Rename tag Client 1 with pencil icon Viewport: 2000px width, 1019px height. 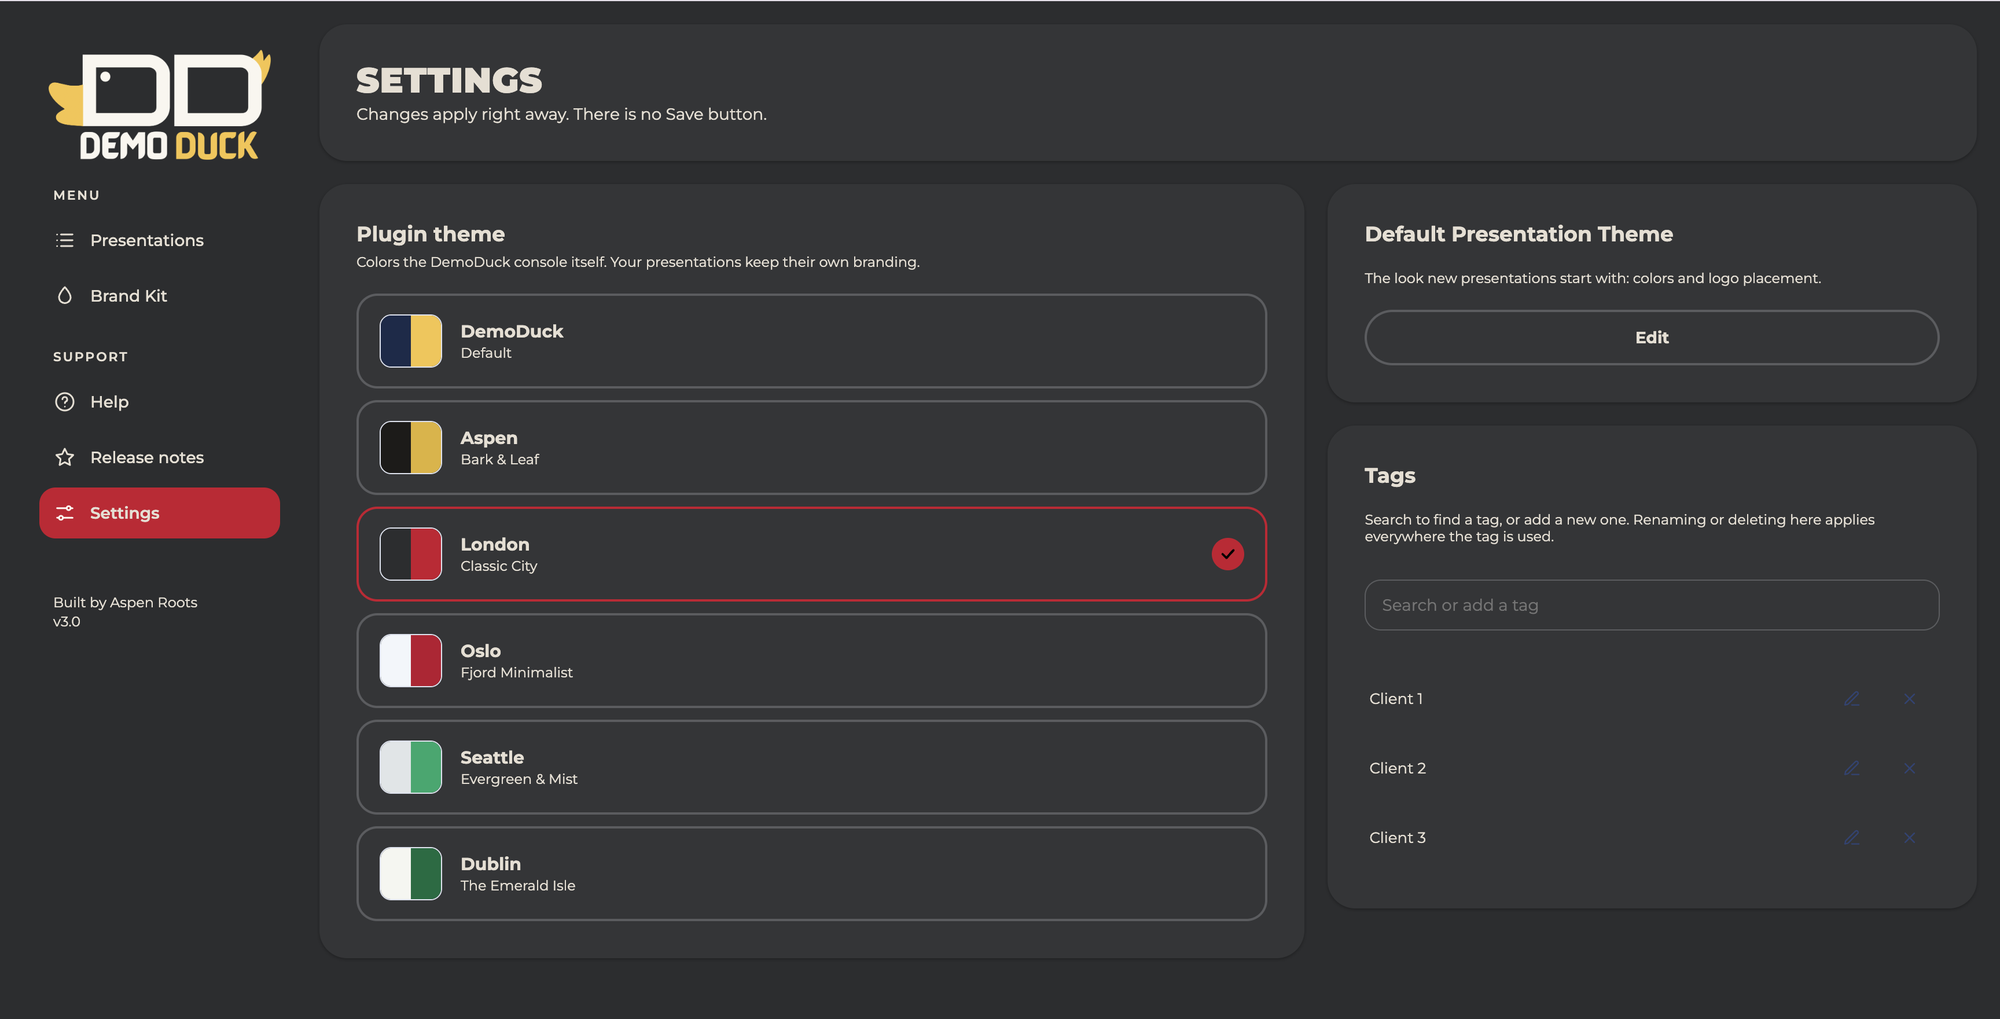(1852, 699)
